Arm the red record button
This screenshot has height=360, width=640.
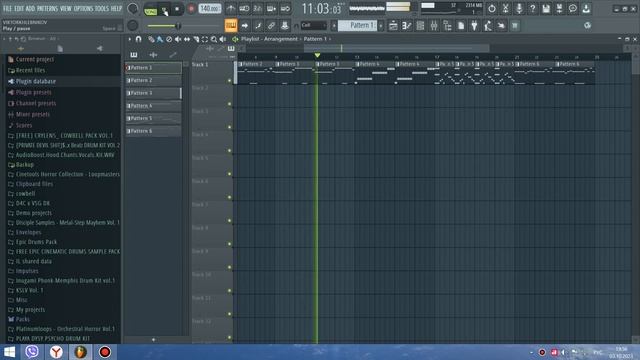[x=191, y=9]
